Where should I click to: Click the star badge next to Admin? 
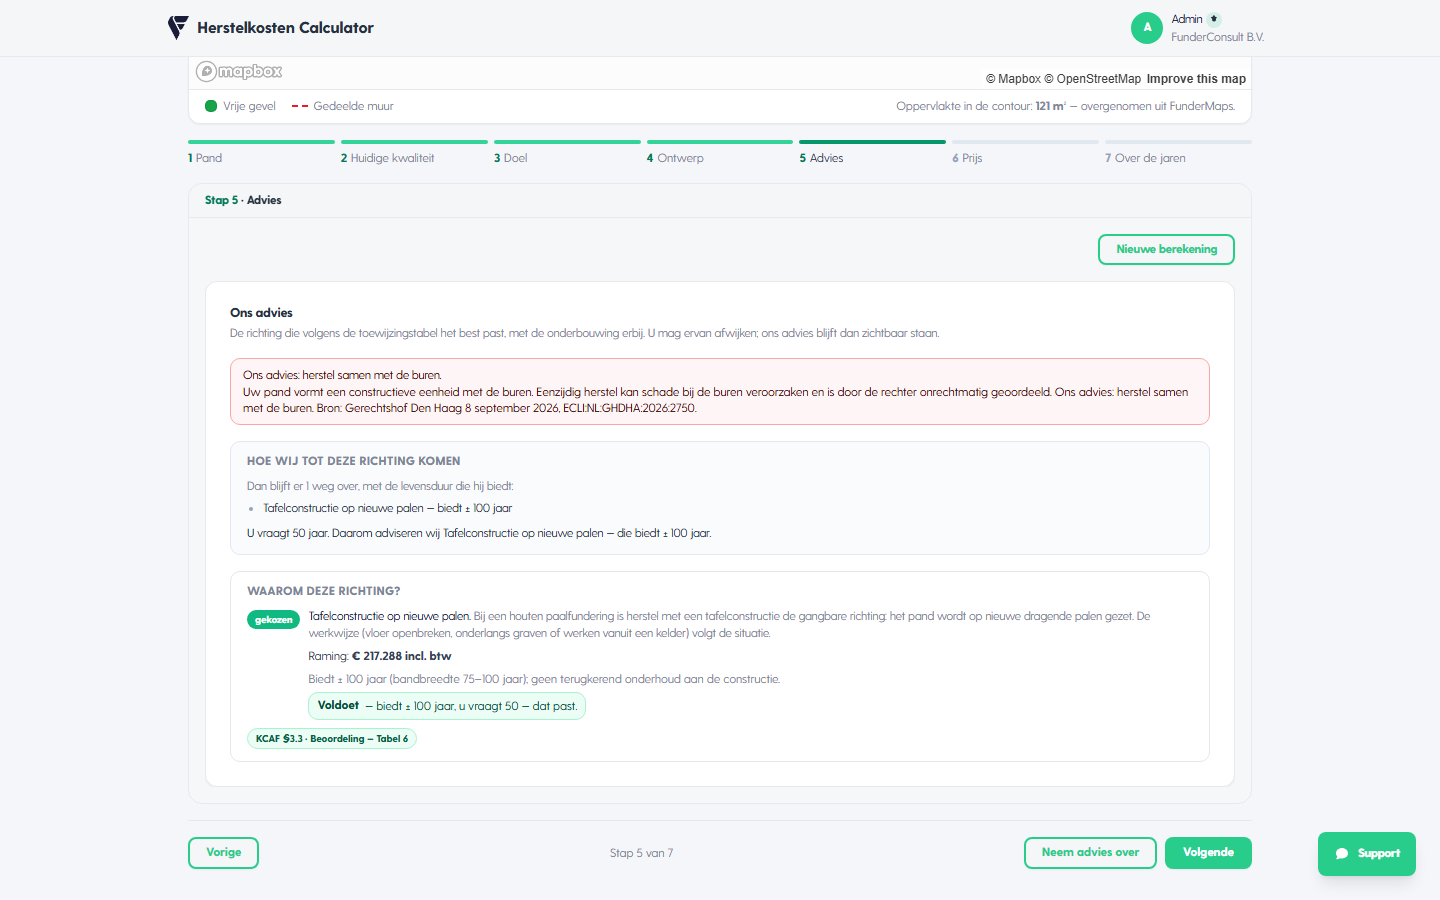pos(1214,19)
